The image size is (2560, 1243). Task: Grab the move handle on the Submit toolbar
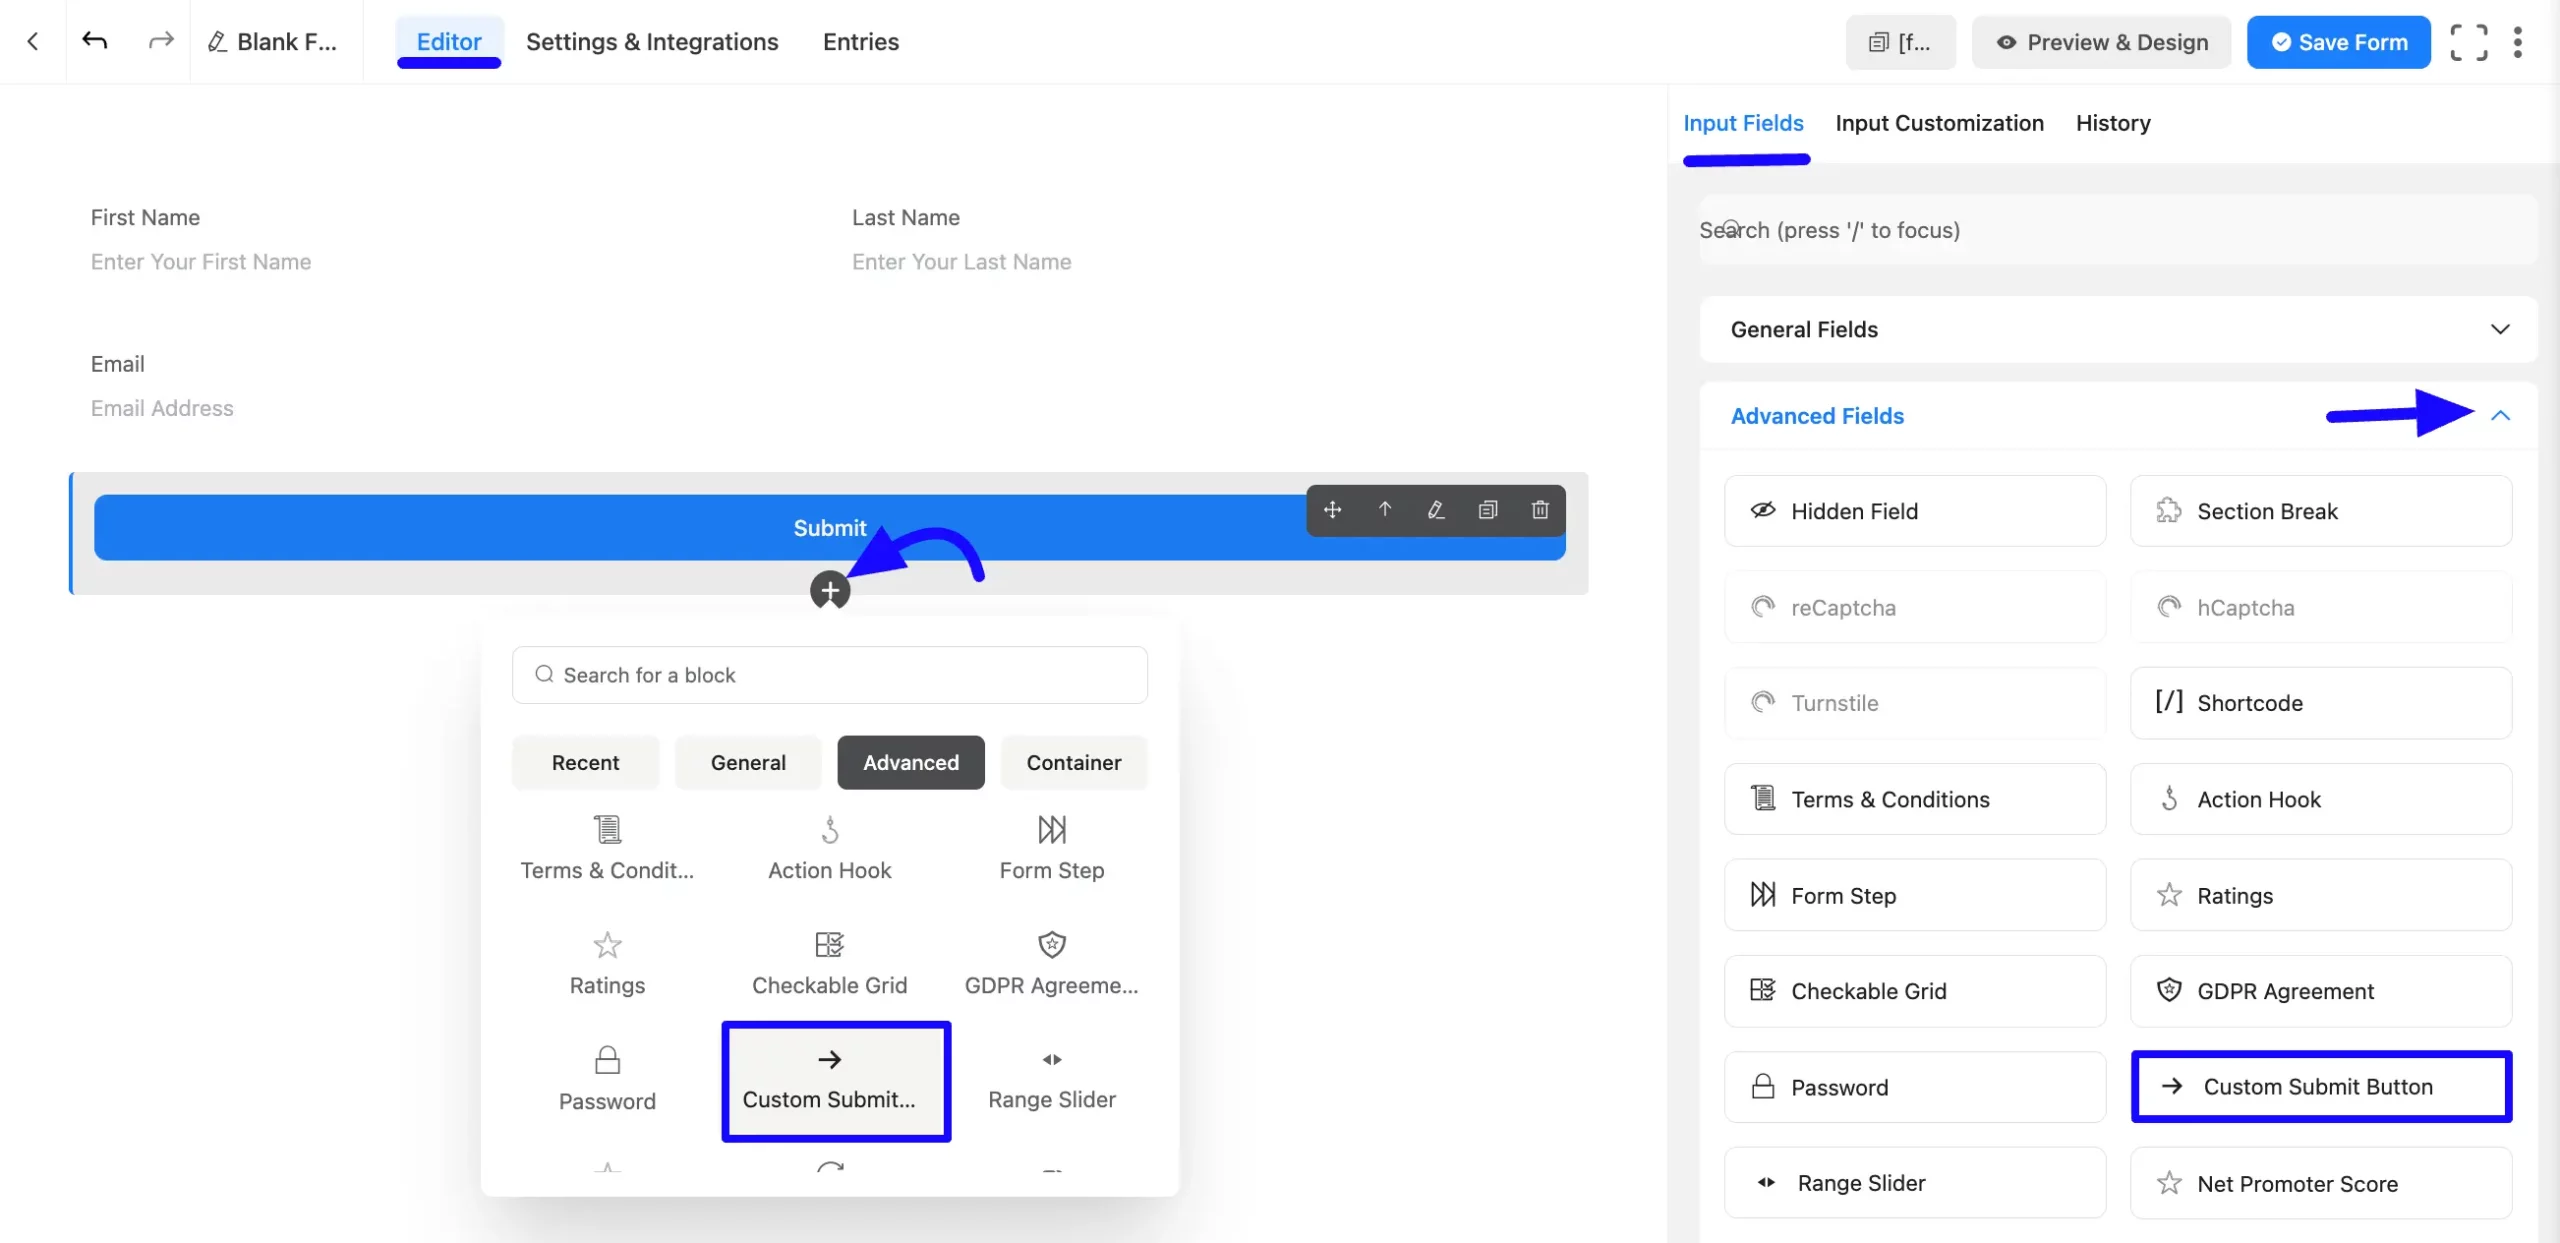click(1332, 510)
